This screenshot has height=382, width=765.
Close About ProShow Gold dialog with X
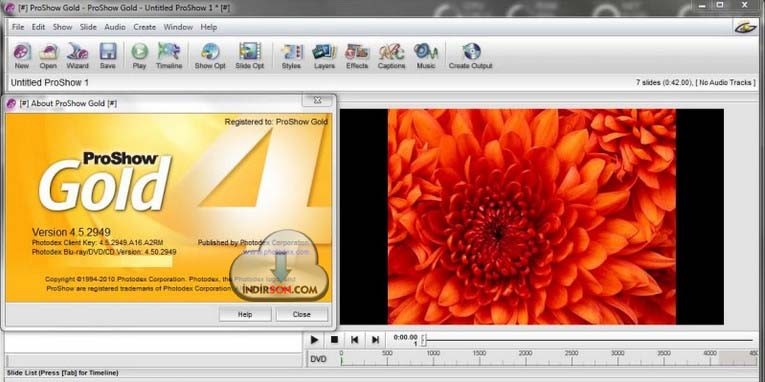tap(318, 101)
